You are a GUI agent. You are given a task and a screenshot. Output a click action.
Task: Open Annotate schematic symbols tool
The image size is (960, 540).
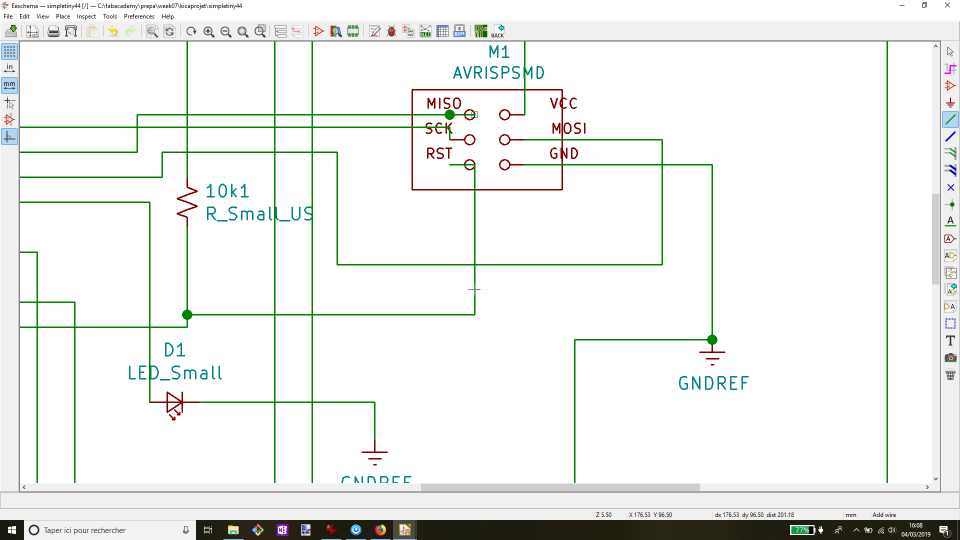pos(374,31)
